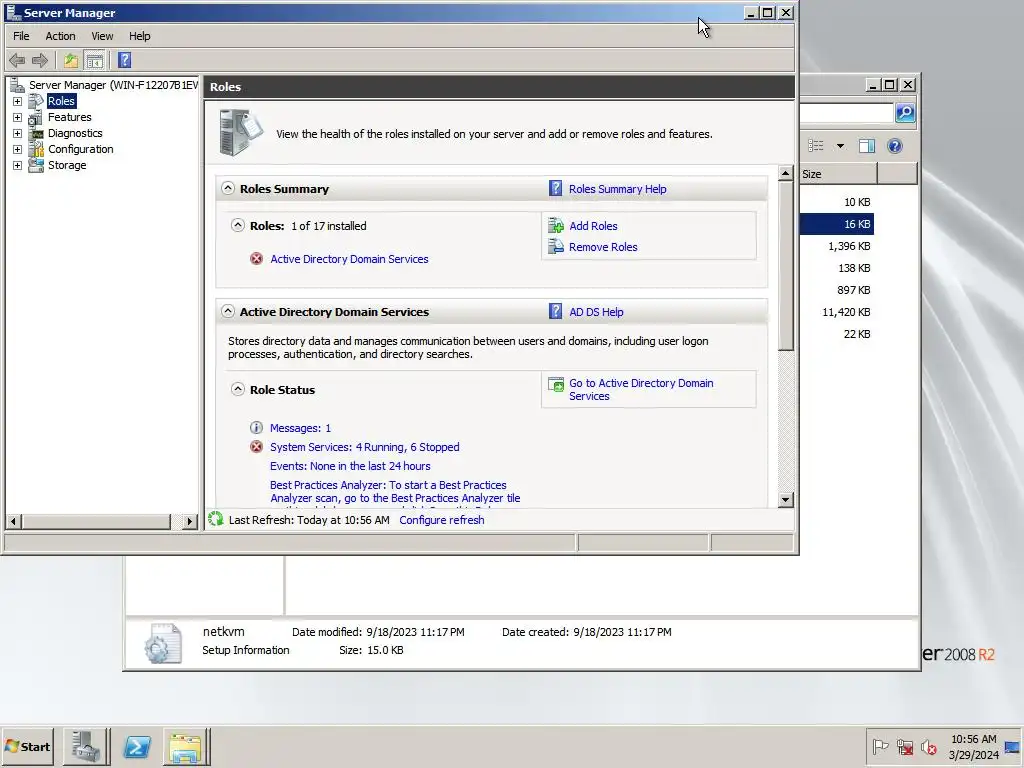Click the Add Roles link
This screenshot has height=768, width=1024.
pos(593,226)
